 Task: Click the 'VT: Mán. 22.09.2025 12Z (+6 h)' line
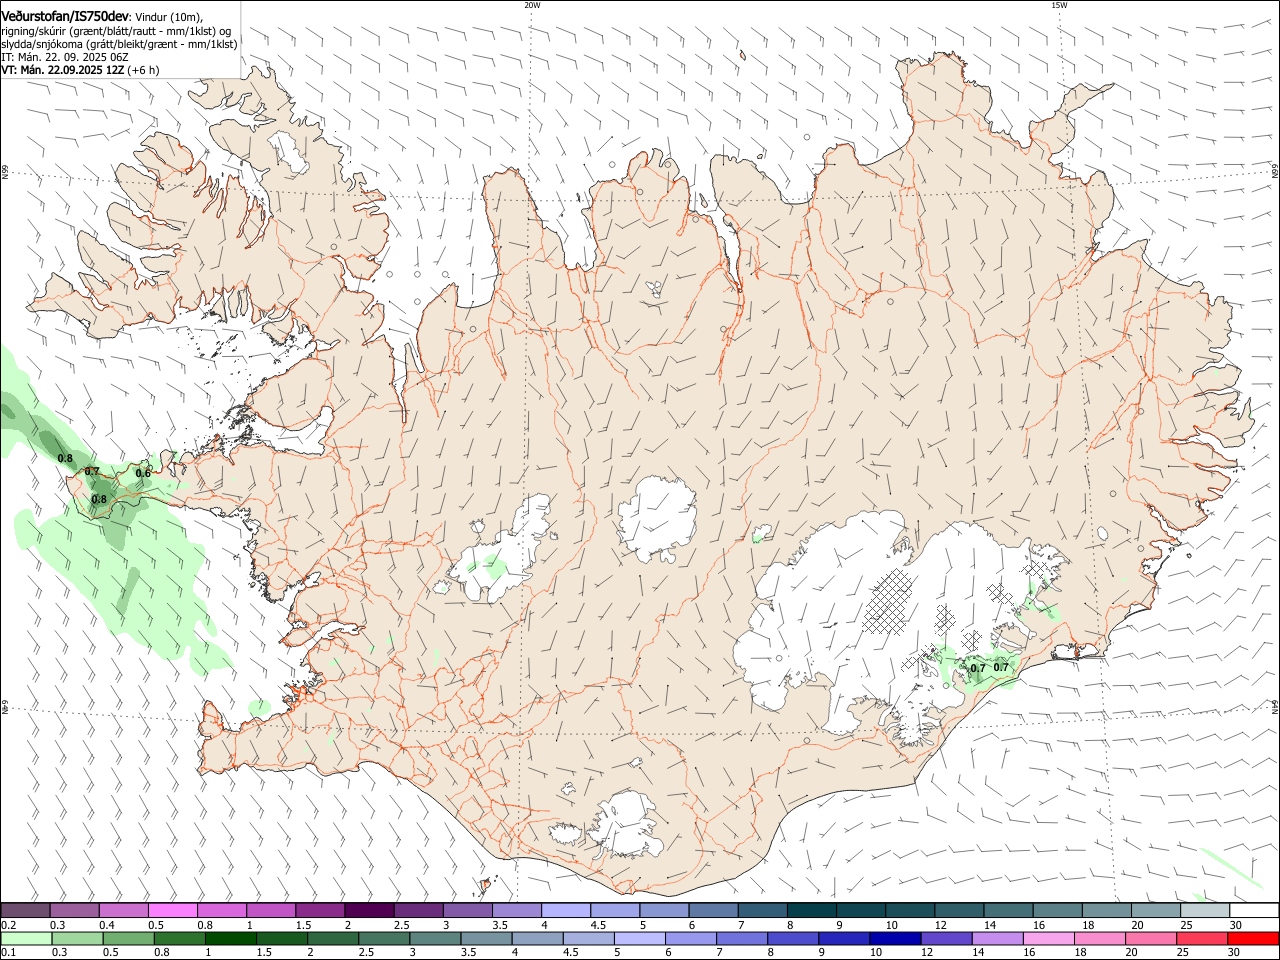pos(80,70)
